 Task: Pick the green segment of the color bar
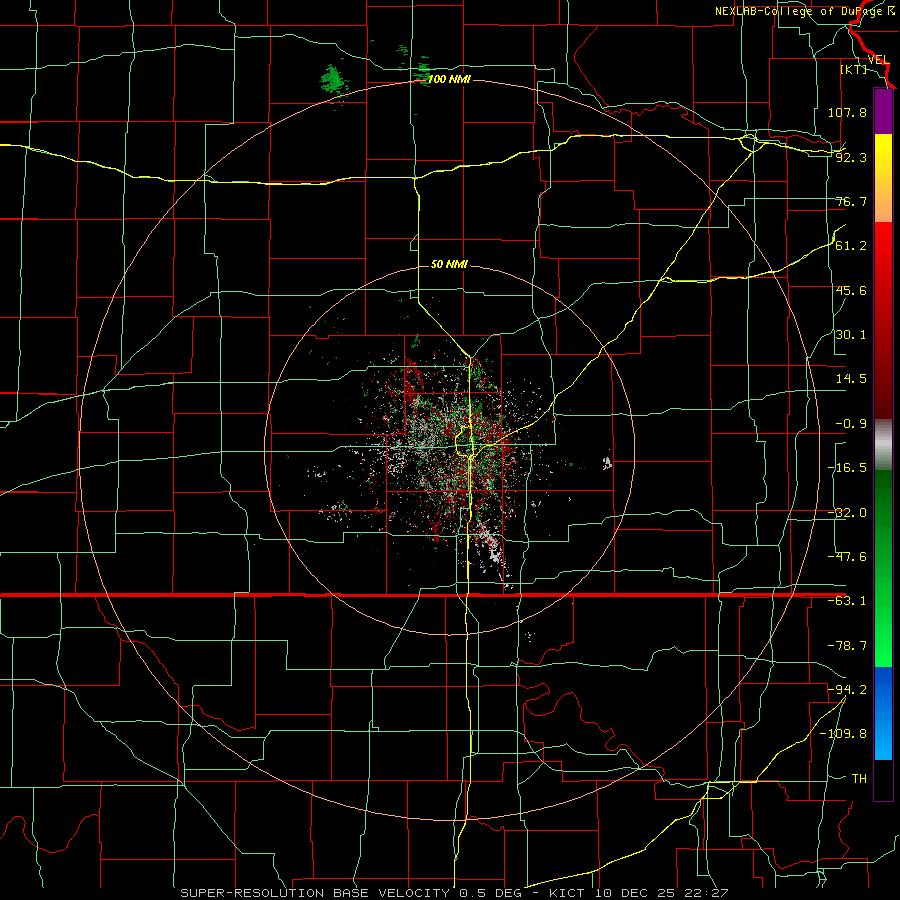coord(883,568)
